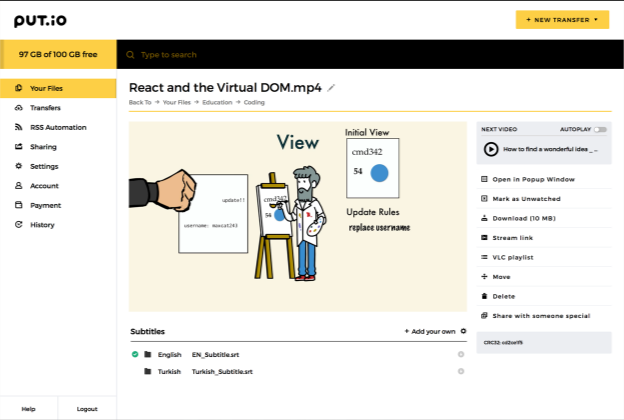
Task: Select the English subtitle checkmark
Action: click(x=135, y=354)
